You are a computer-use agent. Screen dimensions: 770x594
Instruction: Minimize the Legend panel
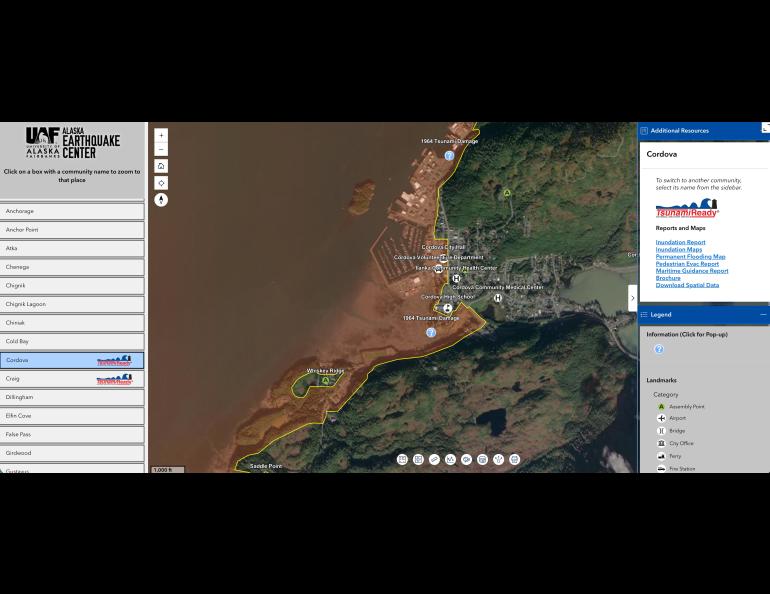763,315
